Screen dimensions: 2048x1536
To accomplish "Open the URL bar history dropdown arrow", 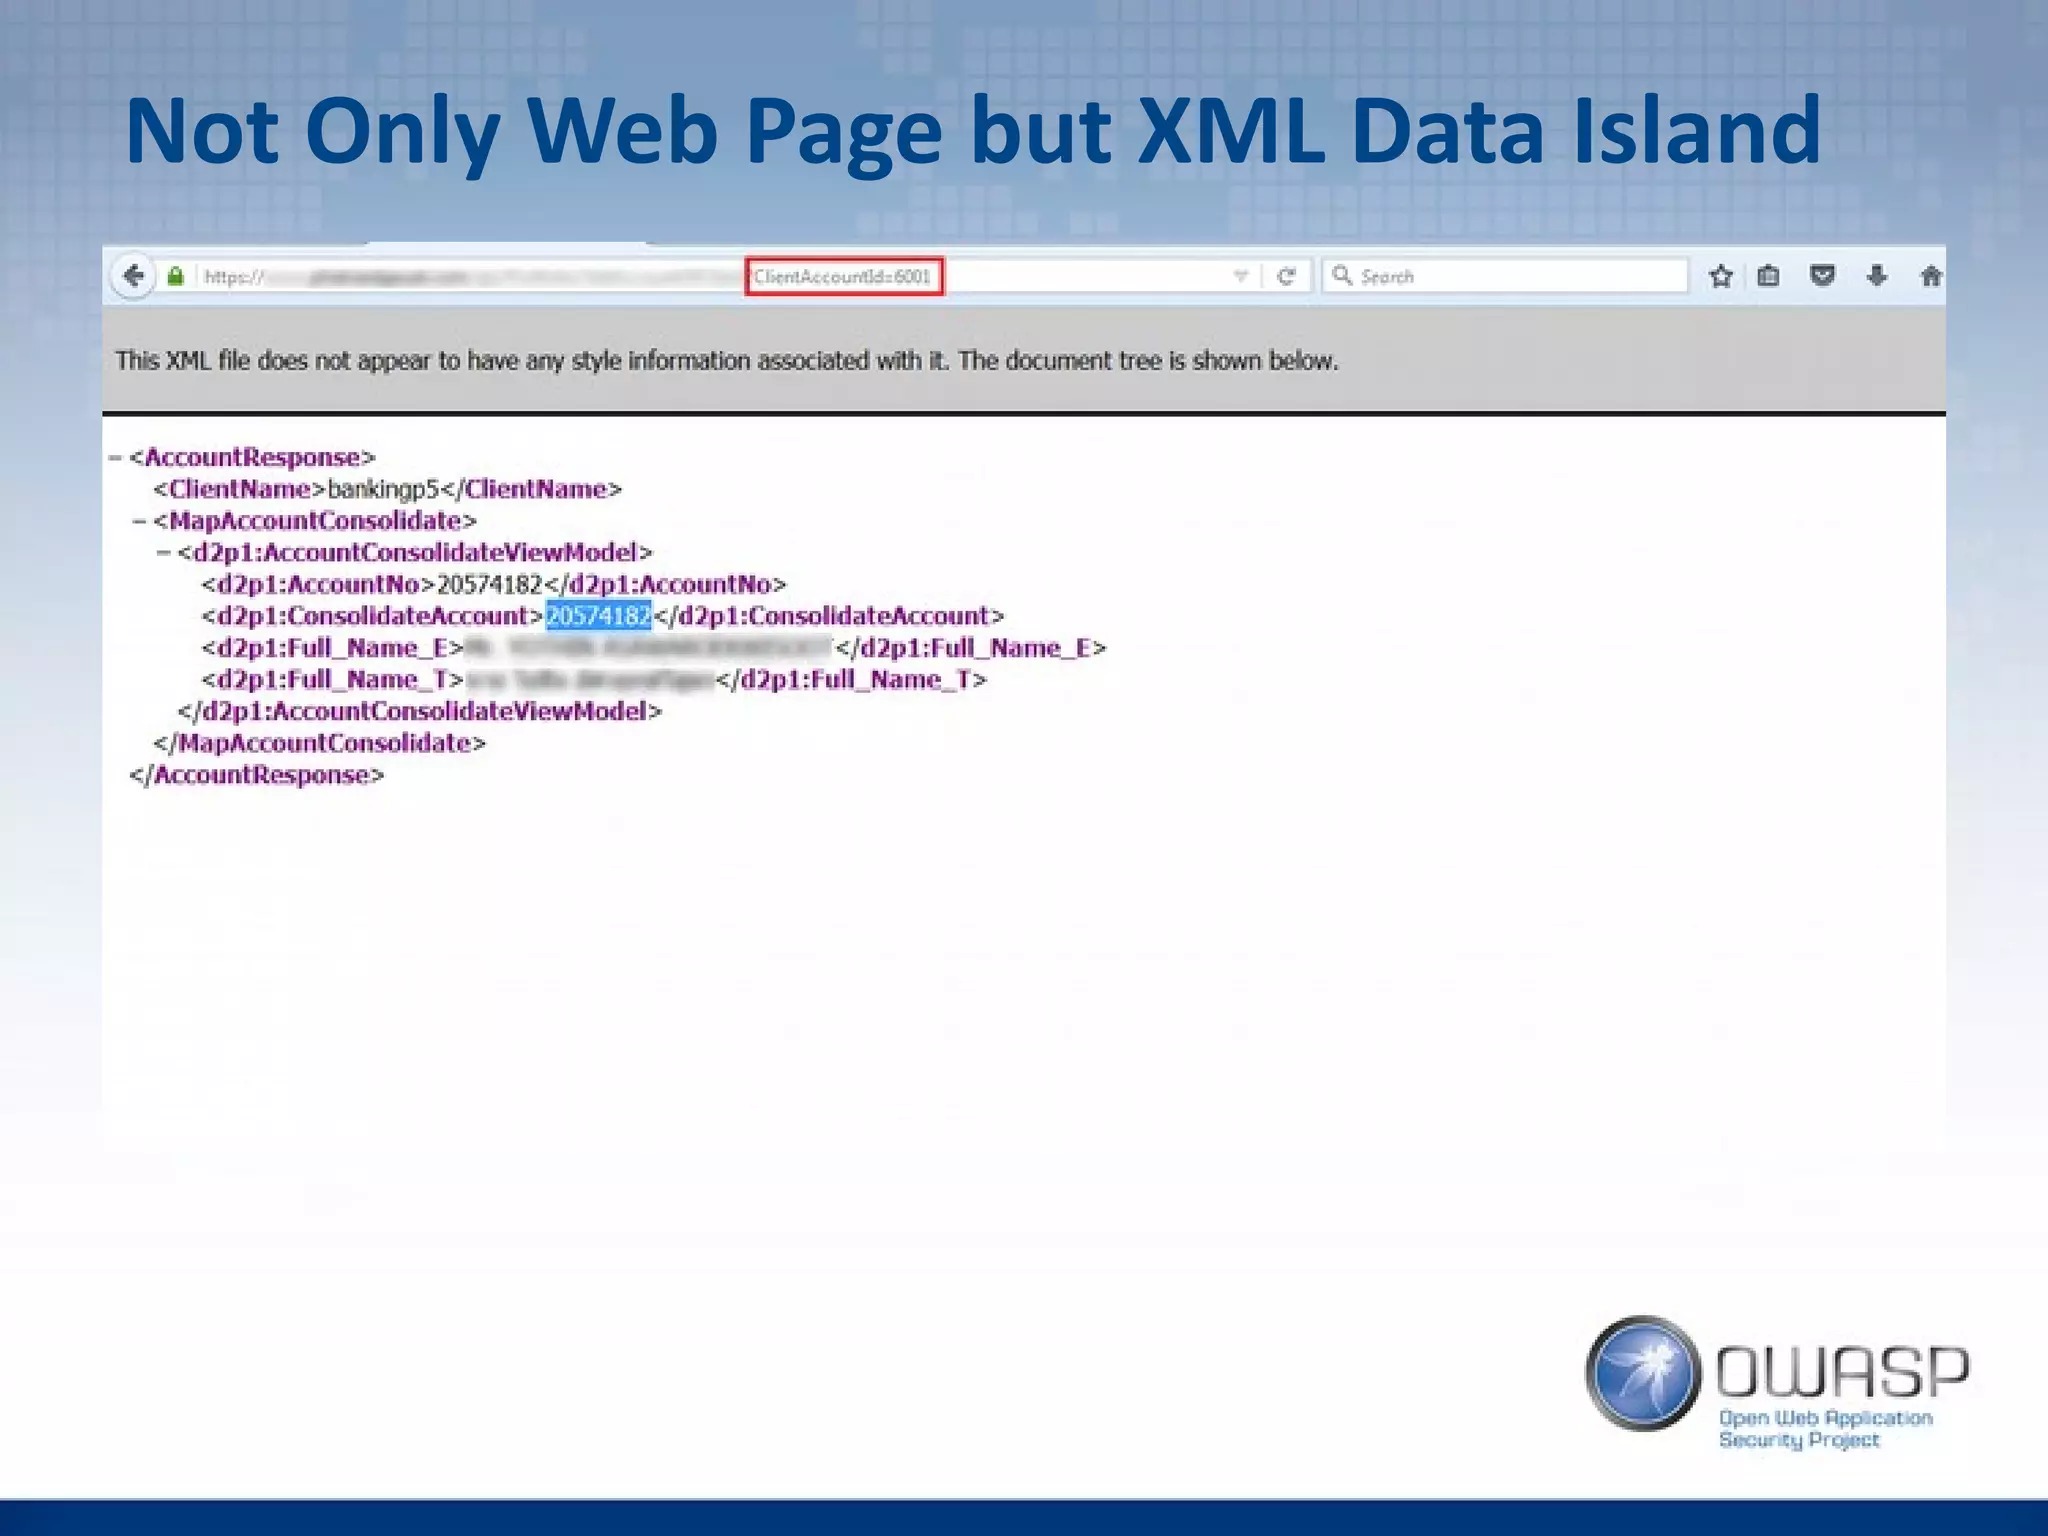I will click(1240, 277).
